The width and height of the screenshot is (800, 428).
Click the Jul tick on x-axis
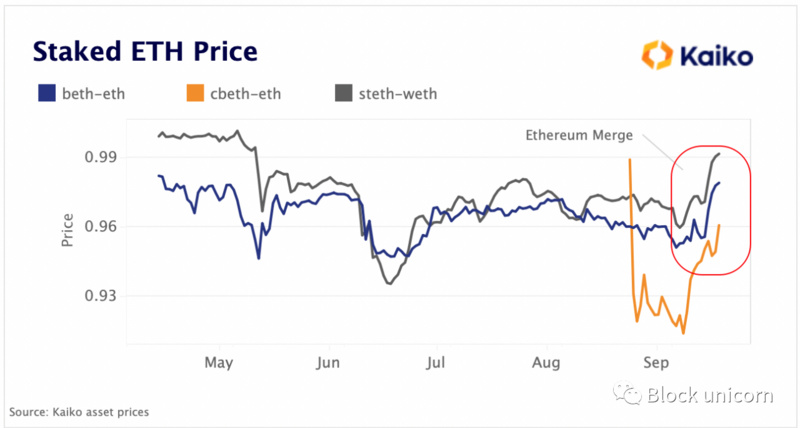(x=436, y=363)
